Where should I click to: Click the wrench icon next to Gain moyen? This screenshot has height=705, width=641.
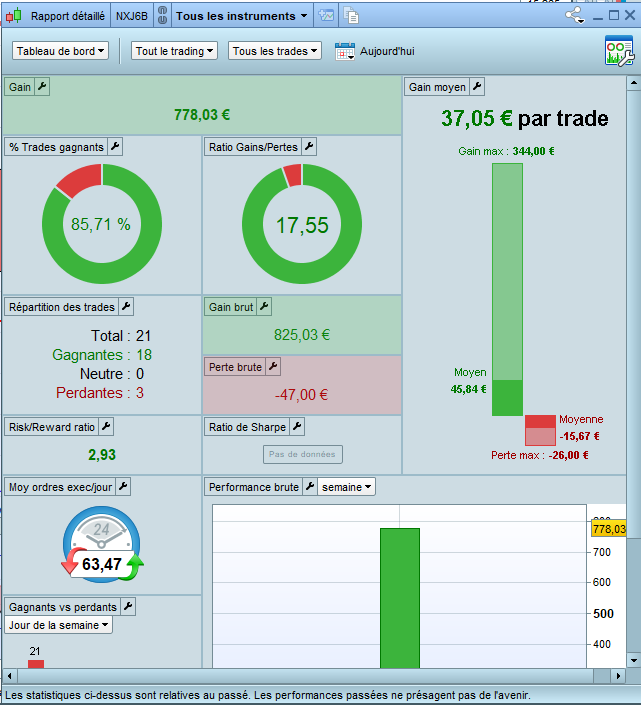(x=477, y=86)
